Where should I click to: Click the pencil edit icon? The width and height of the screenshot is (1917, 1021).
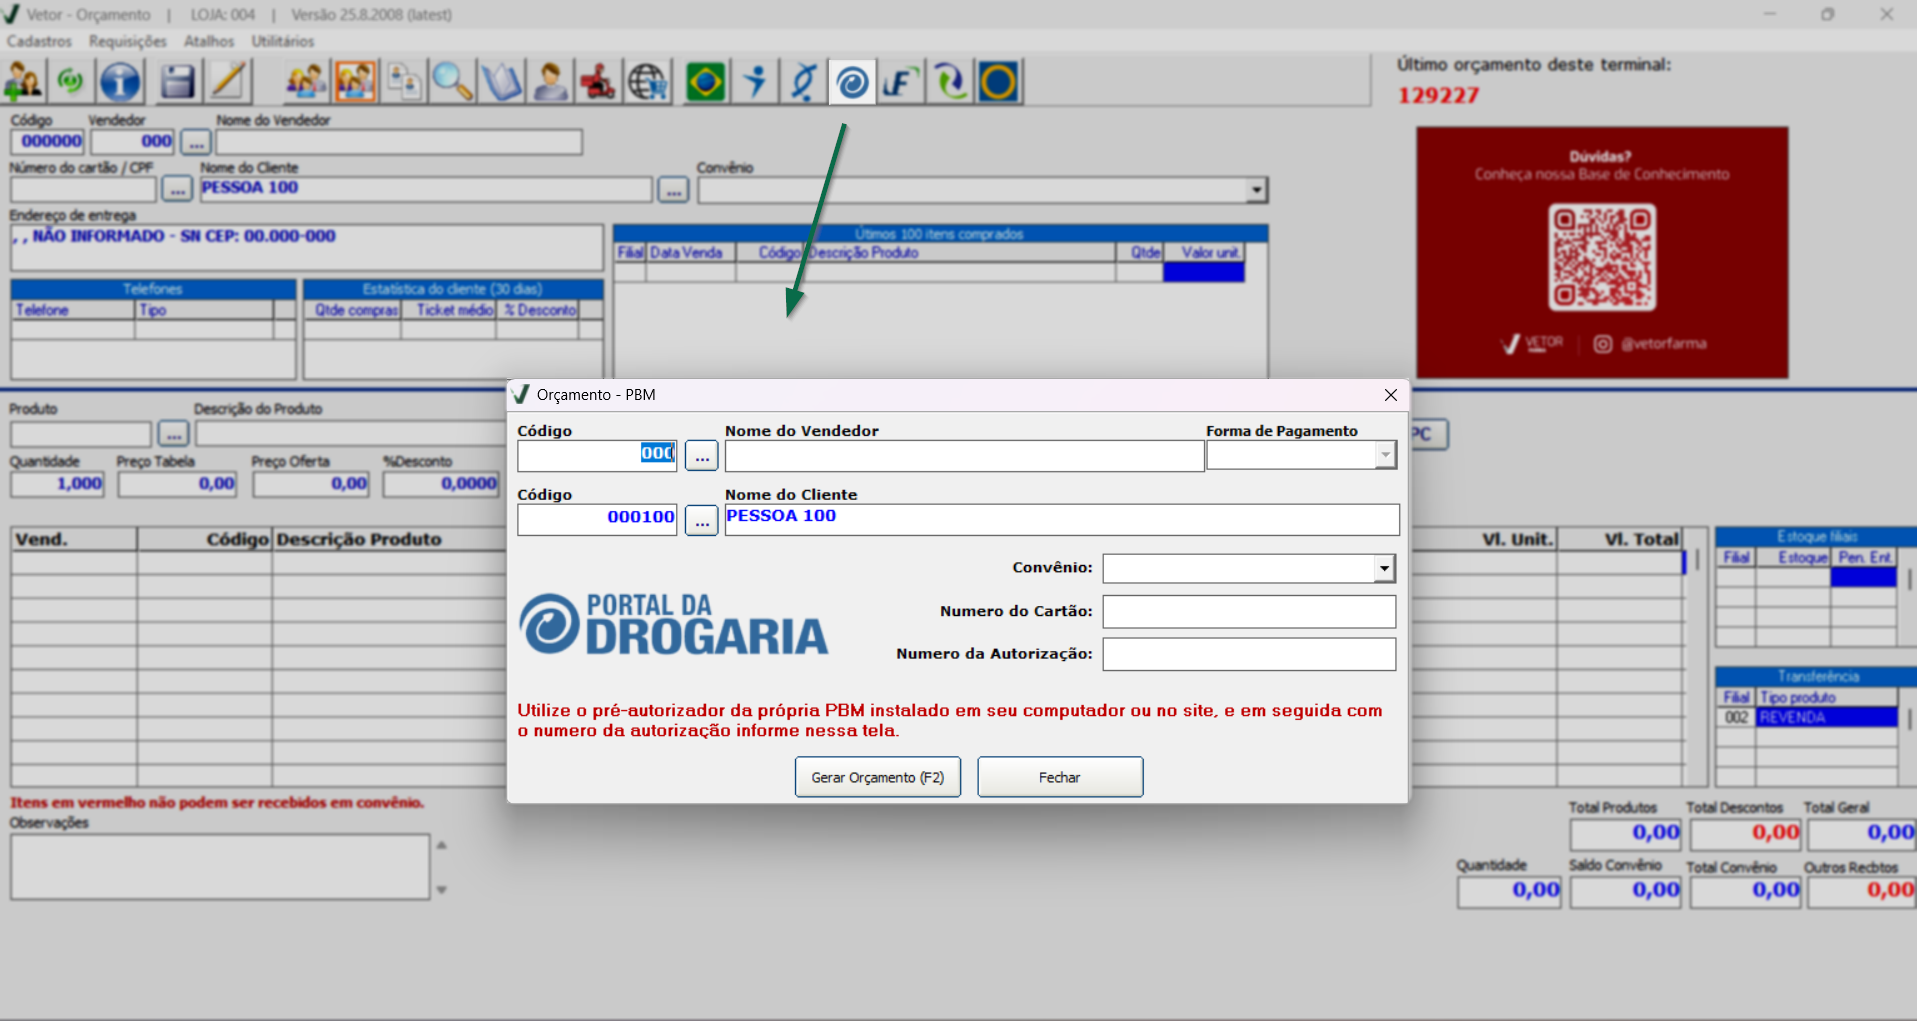tap(228, 82)
